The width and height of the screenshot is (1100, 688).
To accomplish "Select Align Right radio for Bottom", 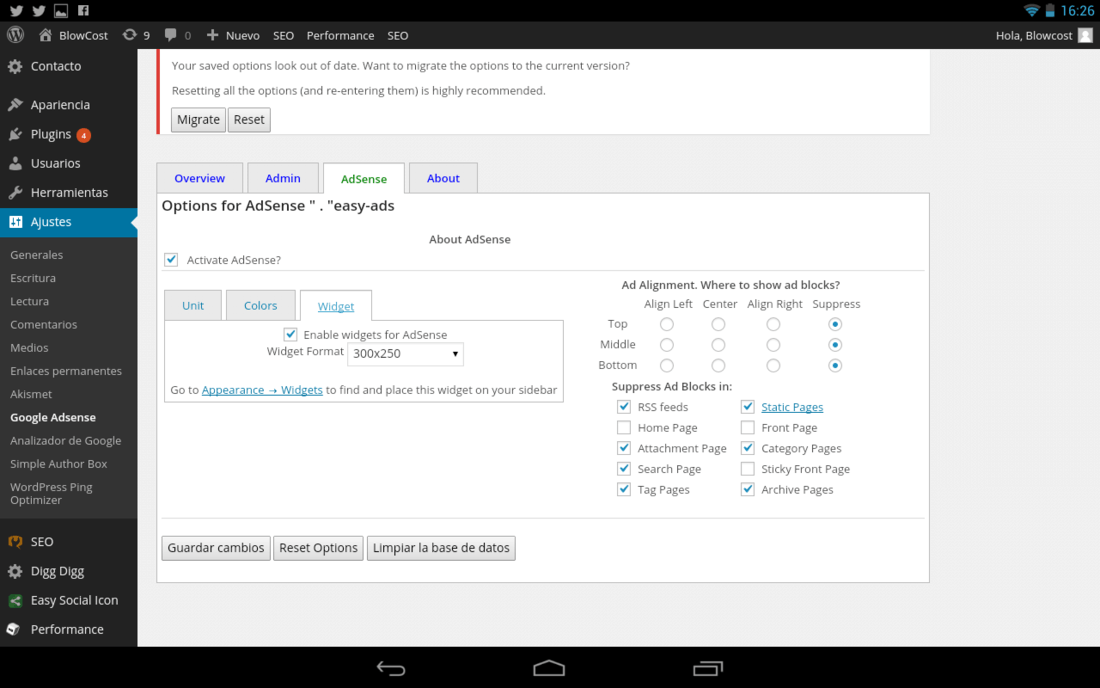I will coord(773,365).
